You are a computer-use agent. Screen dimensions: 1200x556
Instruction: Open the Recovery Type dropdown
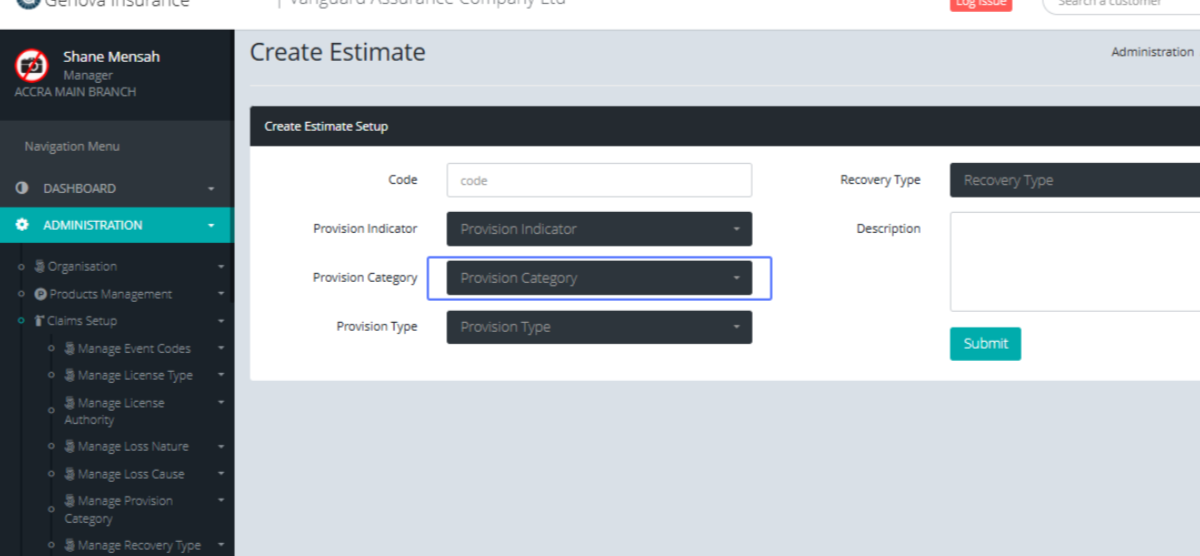click(x=1074, y=181)
